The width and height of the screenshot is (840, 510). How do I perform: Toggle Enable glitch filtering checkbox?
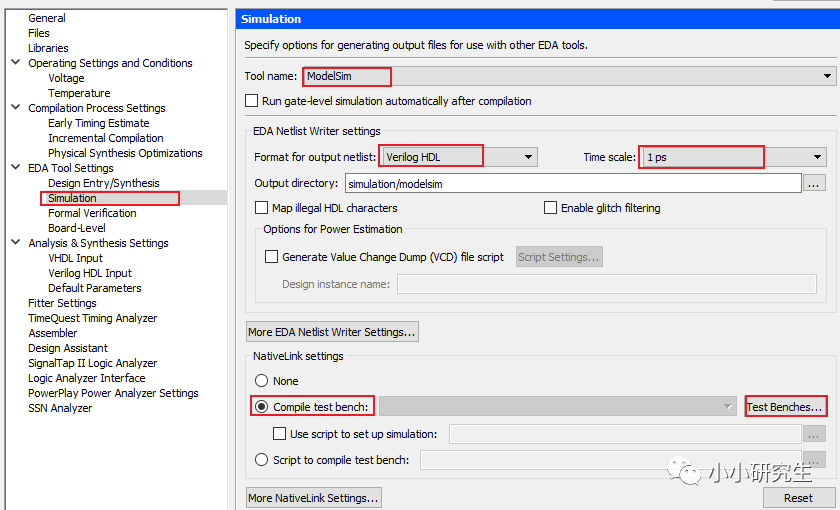click(x=550, y=208)
